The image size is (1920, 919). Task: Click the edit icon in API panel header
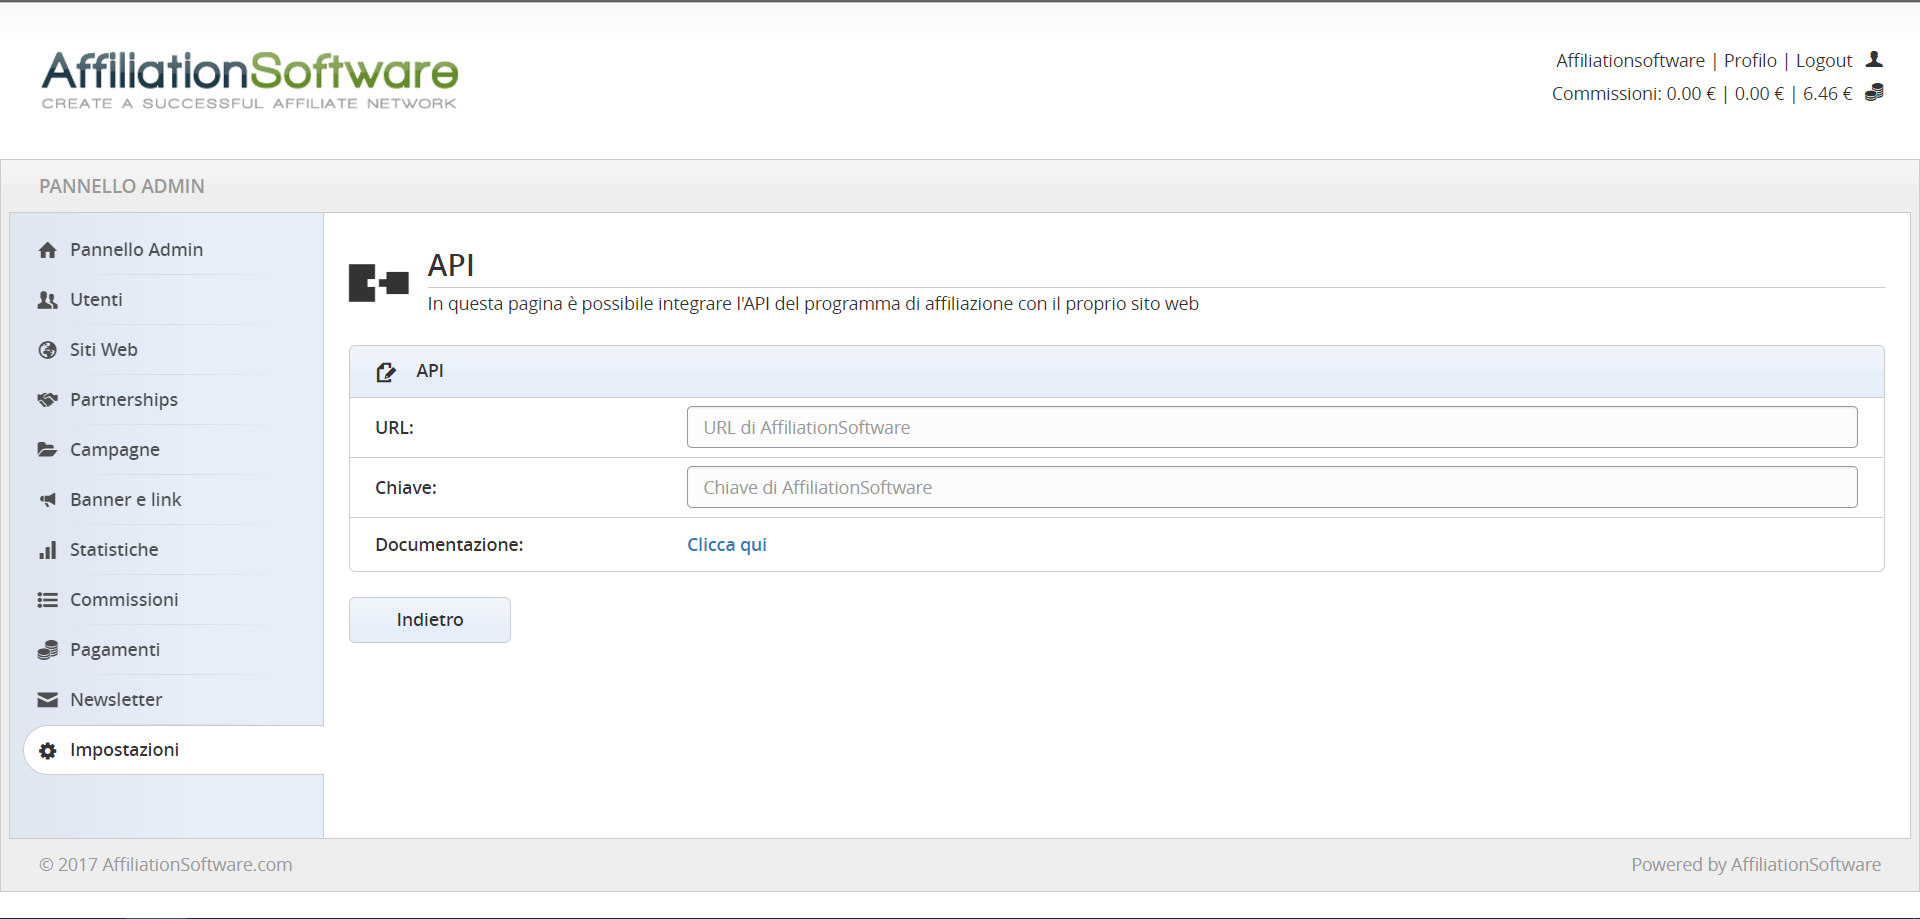click(386, 372)
